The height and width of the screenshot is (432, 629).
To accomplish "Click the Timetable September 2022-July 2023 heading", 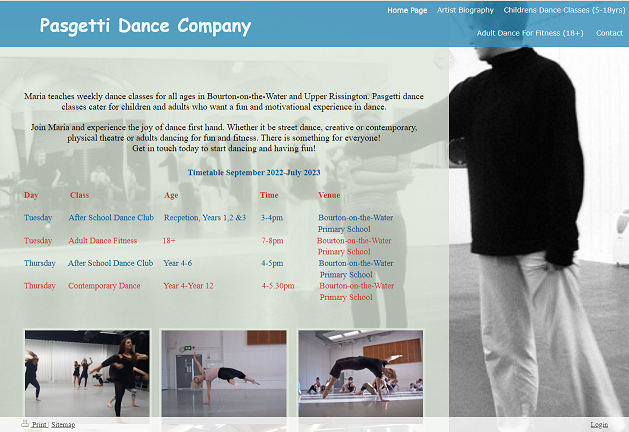I will pyautogui.click(x=254, y=172).
